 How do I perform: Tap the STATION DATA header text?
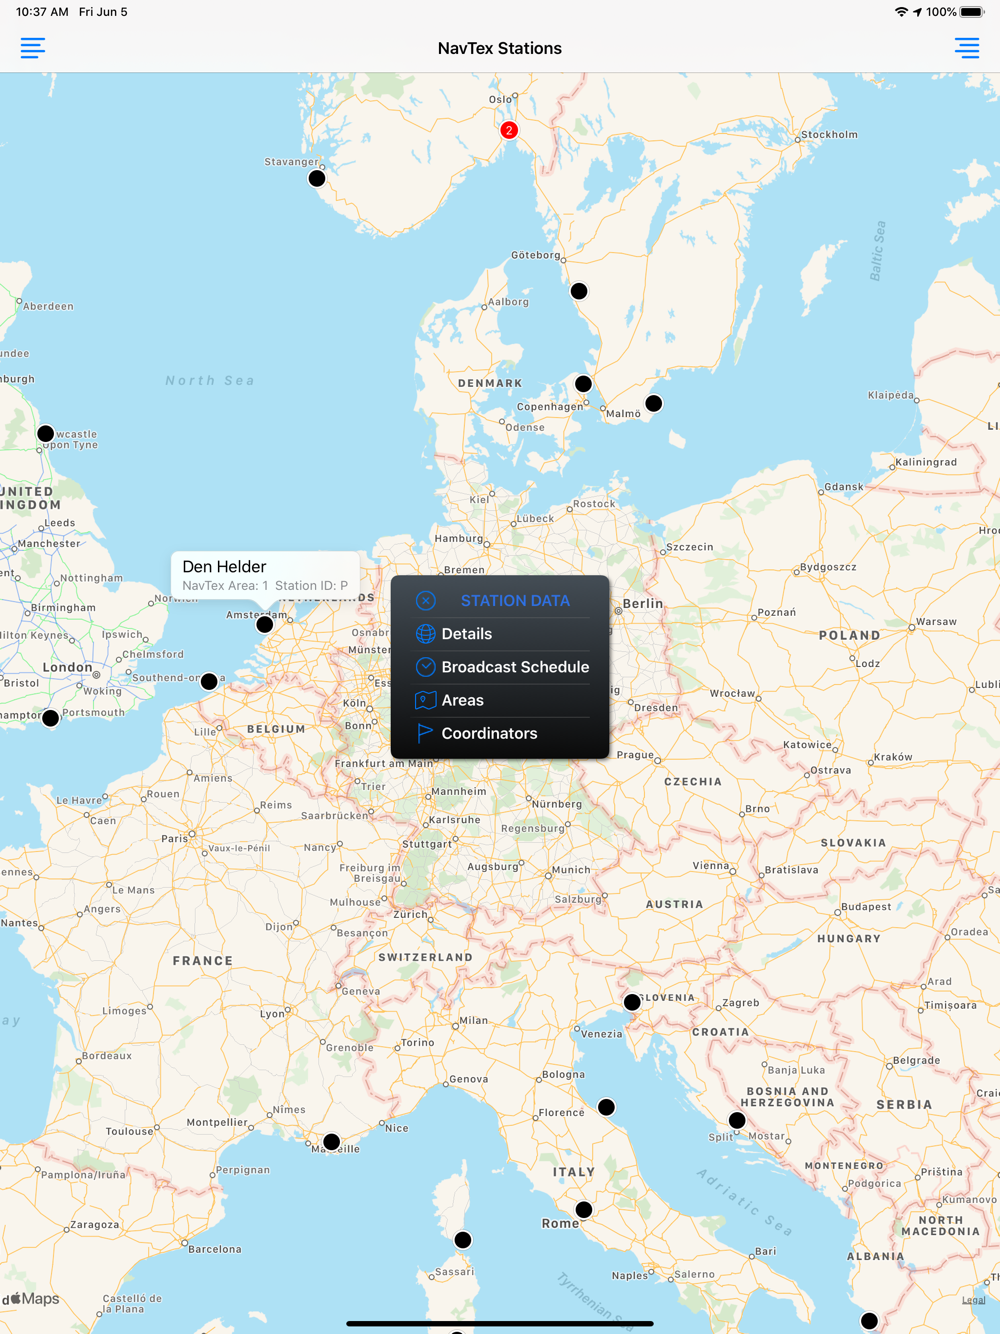tap(515, 601)
